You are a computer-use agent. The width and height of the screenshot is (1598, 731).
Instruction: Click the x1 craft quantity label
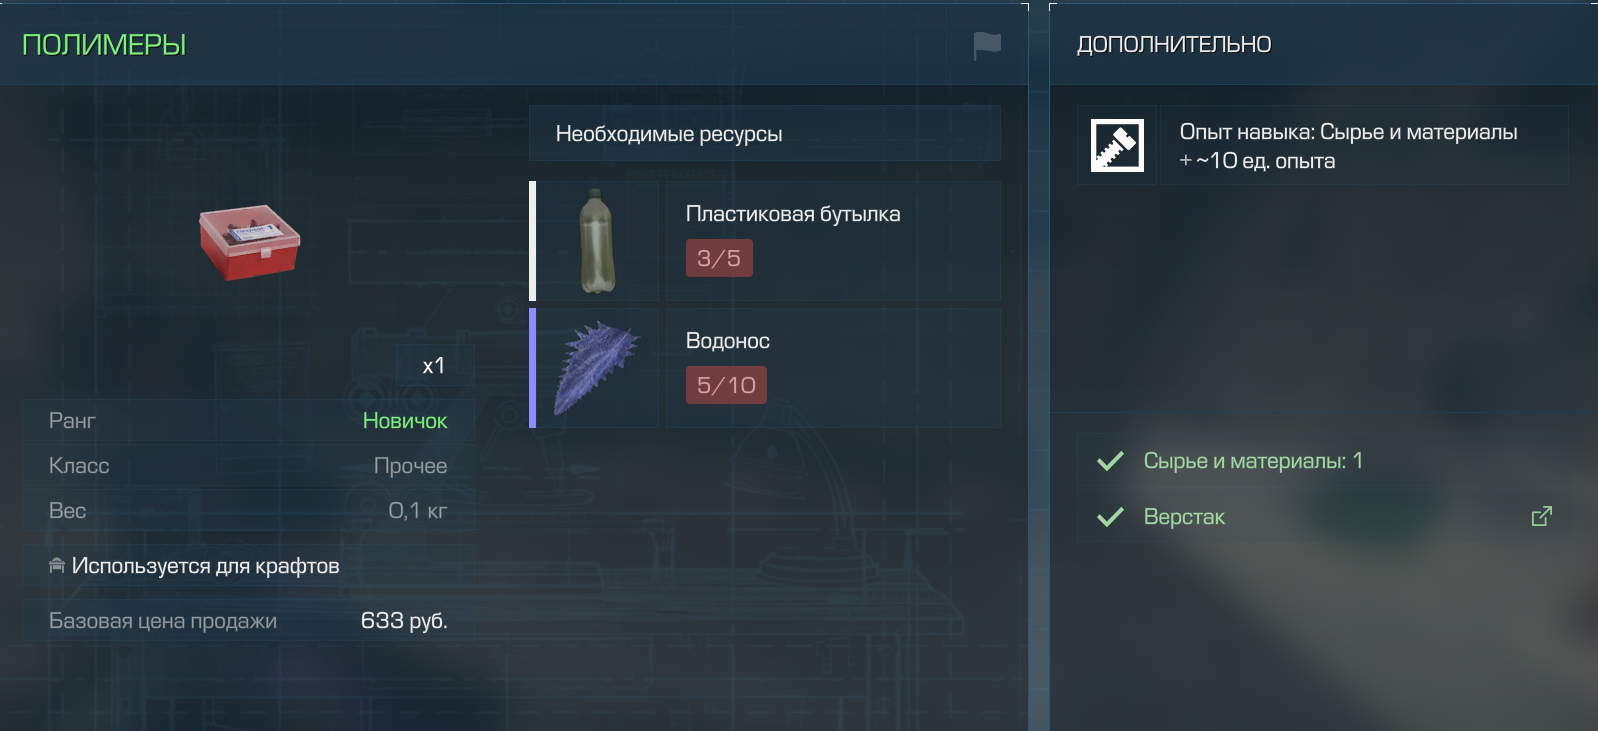[434, 366]
